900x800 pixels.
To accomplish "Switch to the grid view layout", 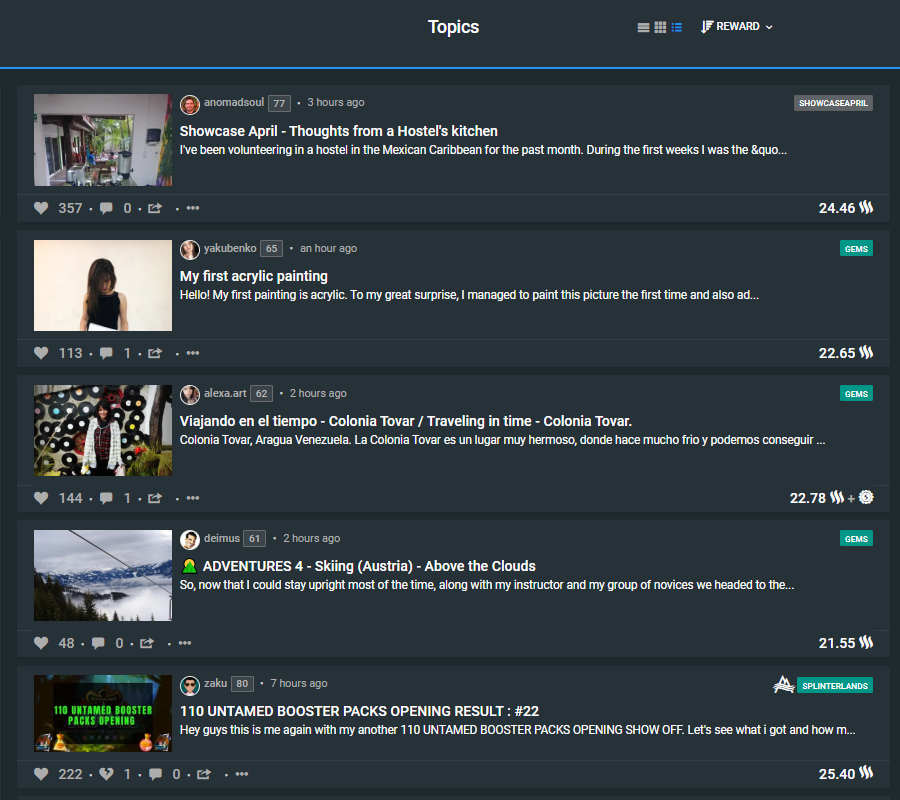I will [660, 27].
